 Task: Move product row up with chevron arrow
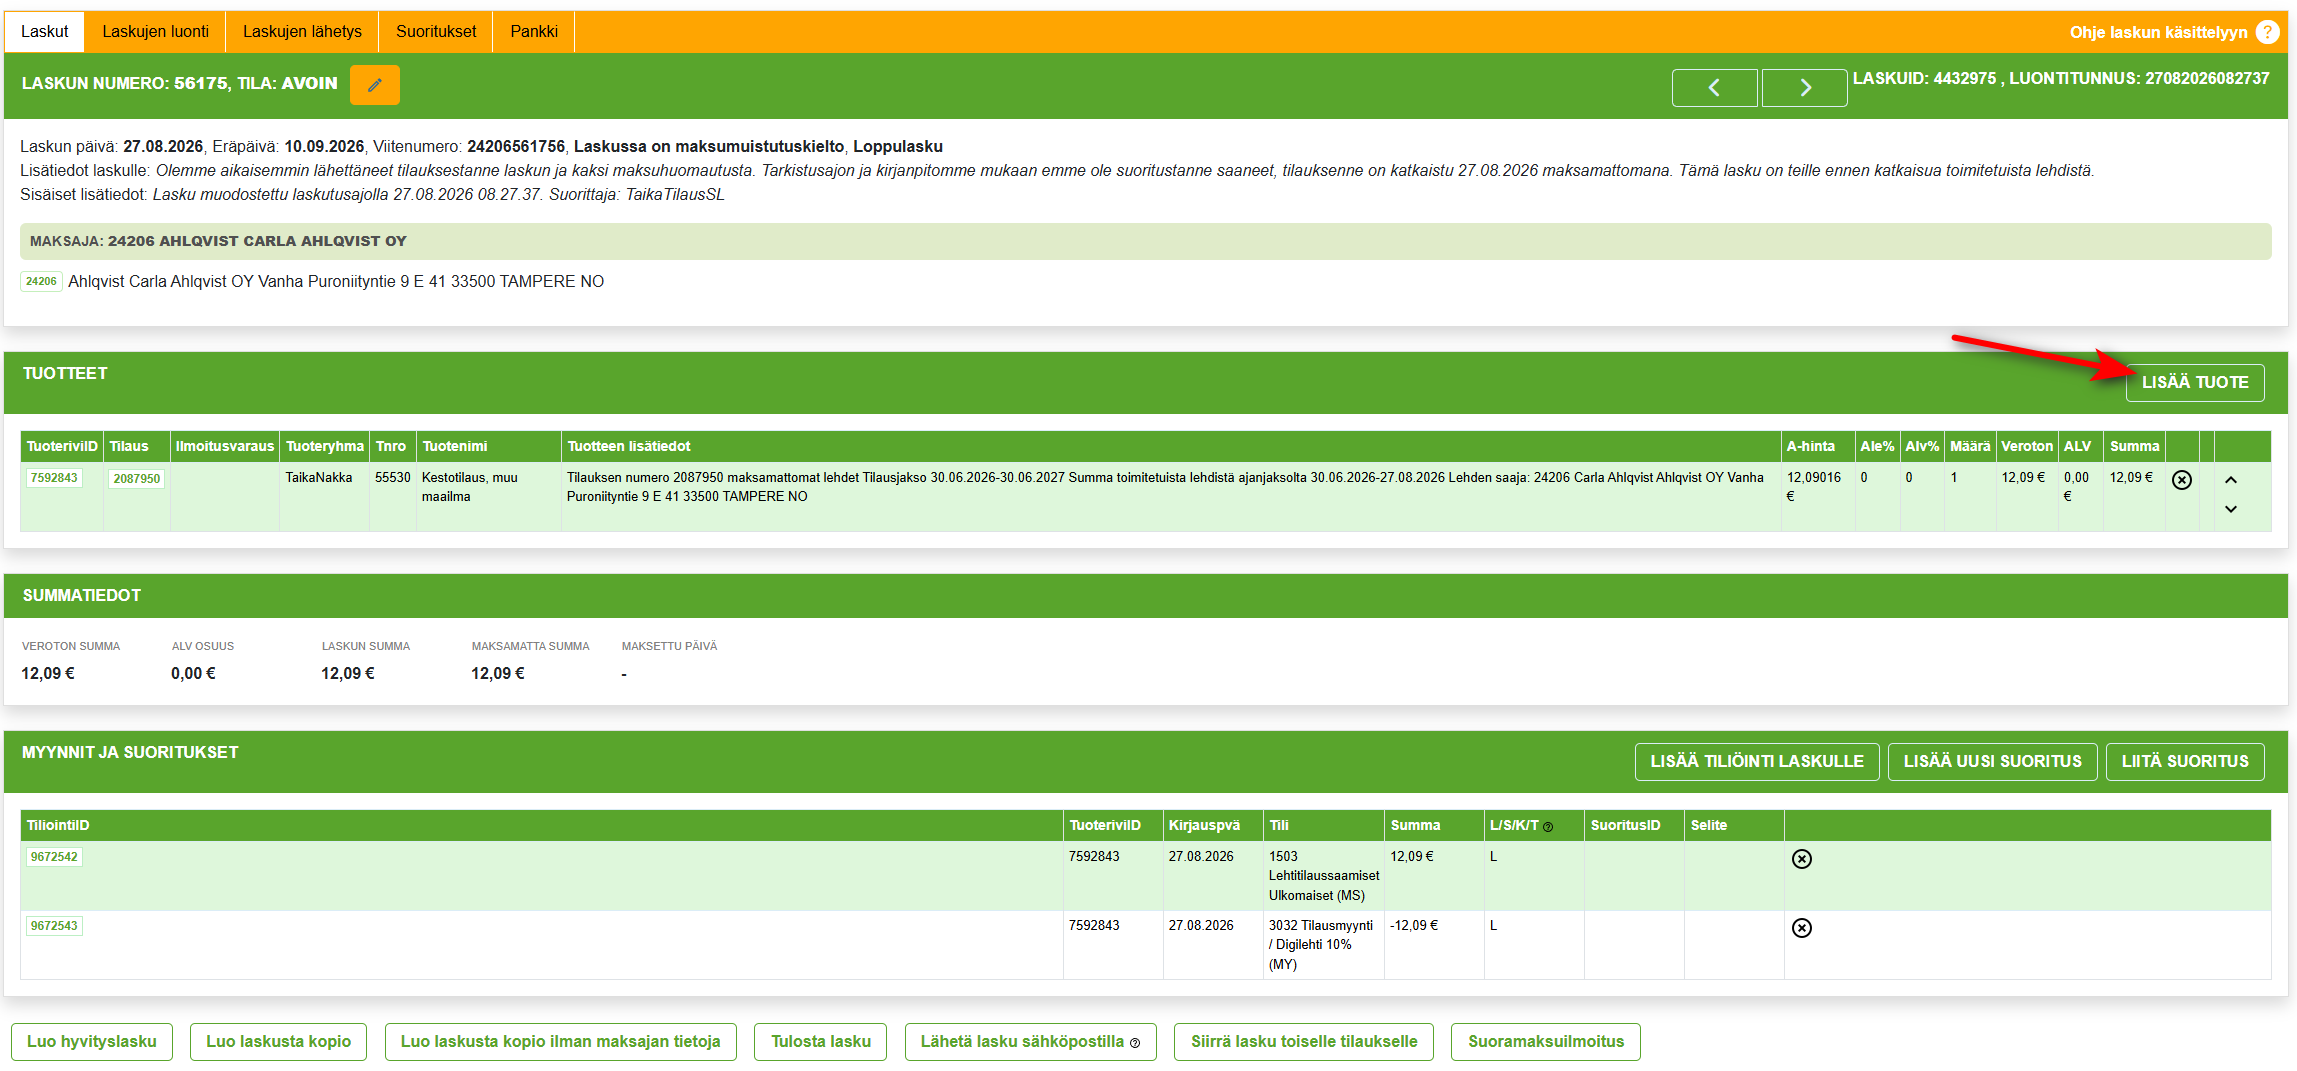coord(2230,480)
